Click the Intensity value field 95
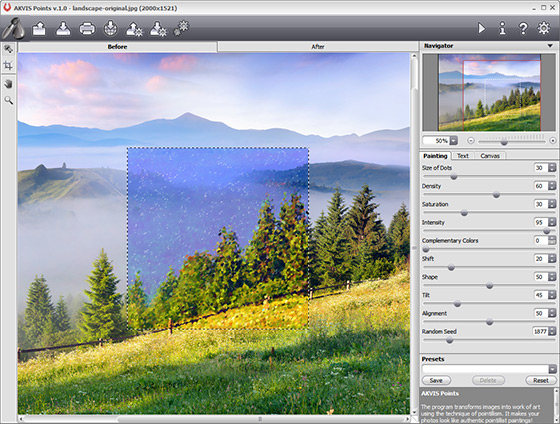The height and width of the screenshot is (424, 560). point(541,222)
